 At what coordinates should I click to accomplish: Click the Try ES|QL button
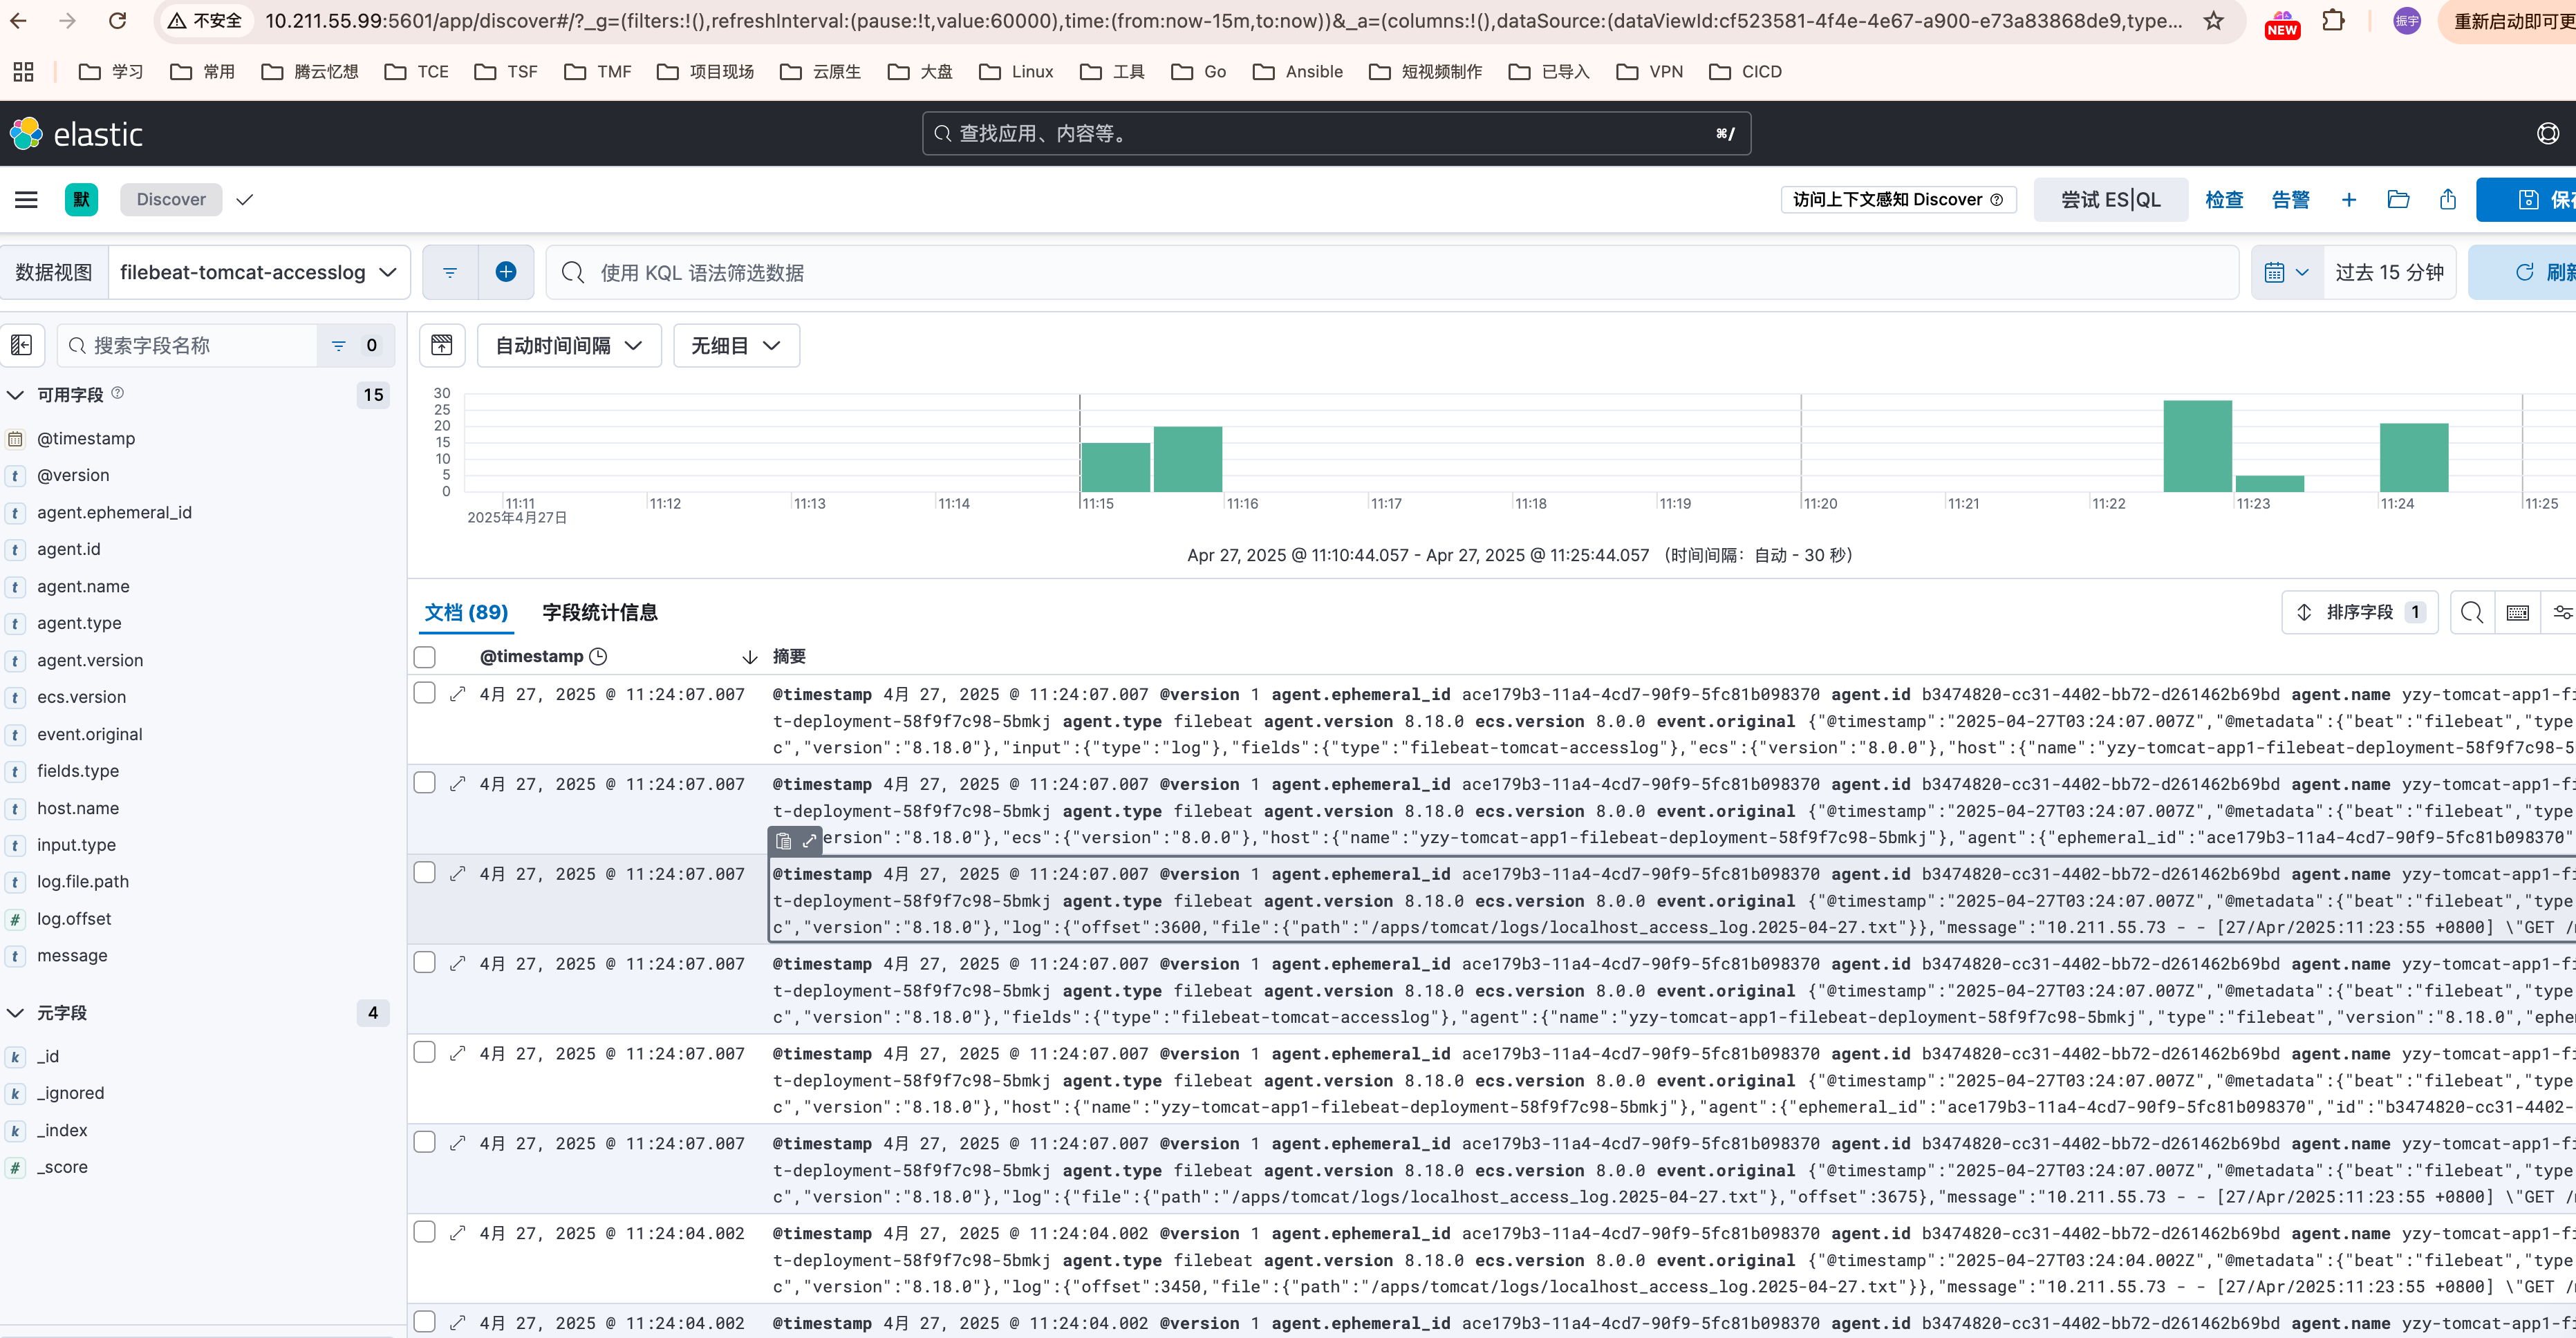pos(2110,199)
